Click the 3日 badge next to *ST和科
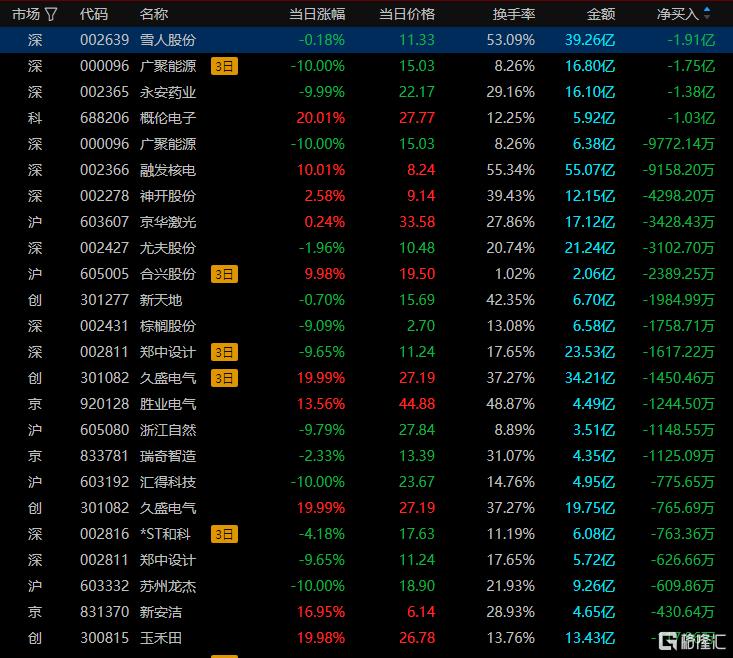Viewport: 733px width, 658px height. point(224,534)
